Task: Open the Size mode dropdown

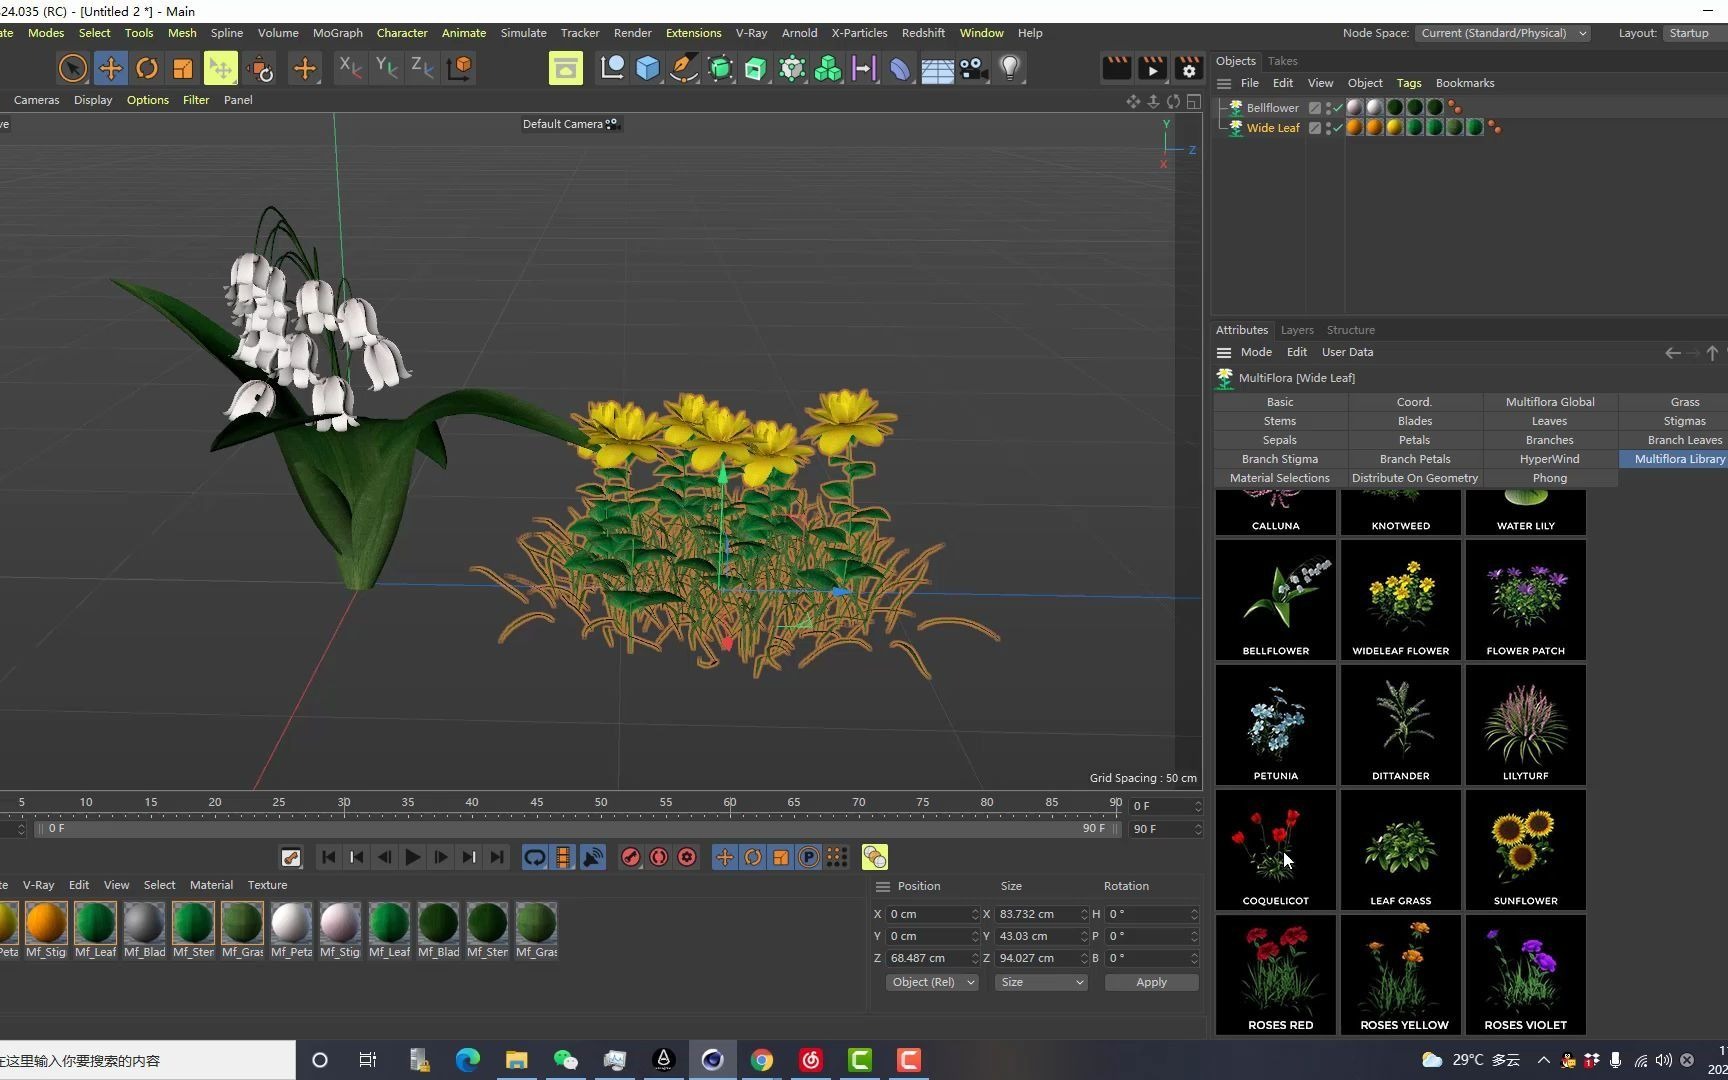Action: (1041, 983)
